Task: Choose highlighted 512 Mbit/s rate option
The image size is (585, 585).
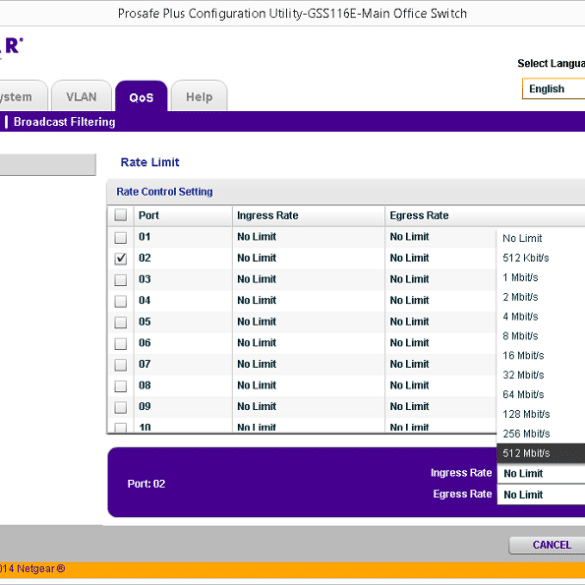Action: click(541, 453)
